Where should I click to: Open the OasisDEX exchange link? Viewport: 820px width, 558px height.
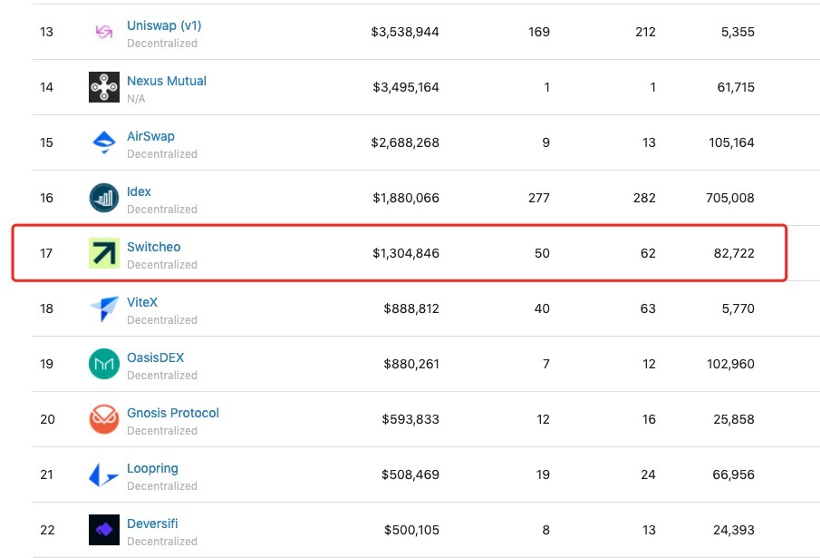(x=156, y=358)
